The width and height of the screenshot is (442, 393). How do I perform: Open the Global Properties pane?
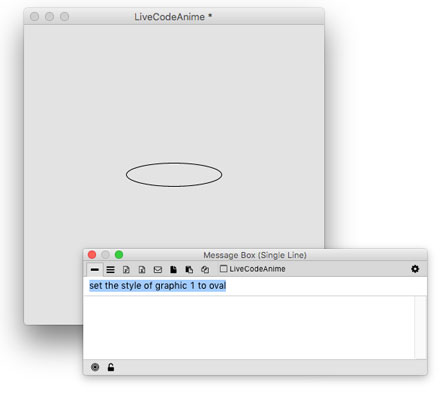pyautogui.click(x=126, y=269)
